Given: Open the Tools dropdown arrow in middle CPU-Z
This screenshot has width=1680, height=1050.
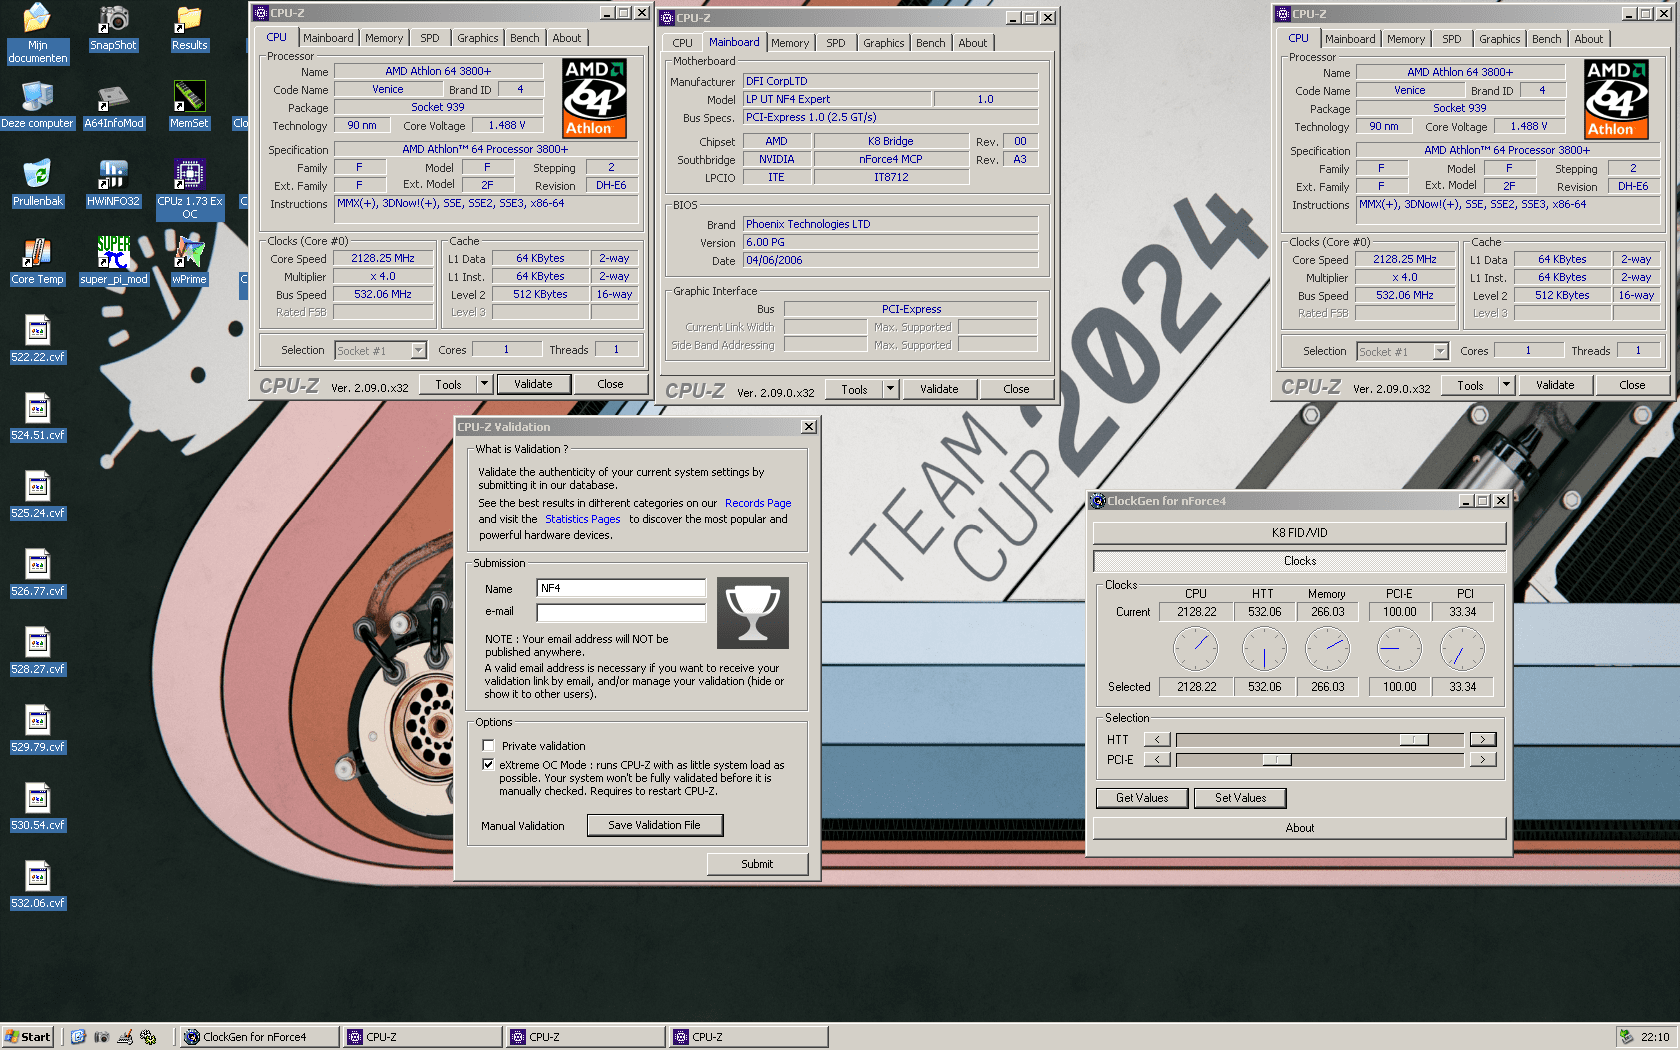Looking at the screenshot, I should (891, 389).
